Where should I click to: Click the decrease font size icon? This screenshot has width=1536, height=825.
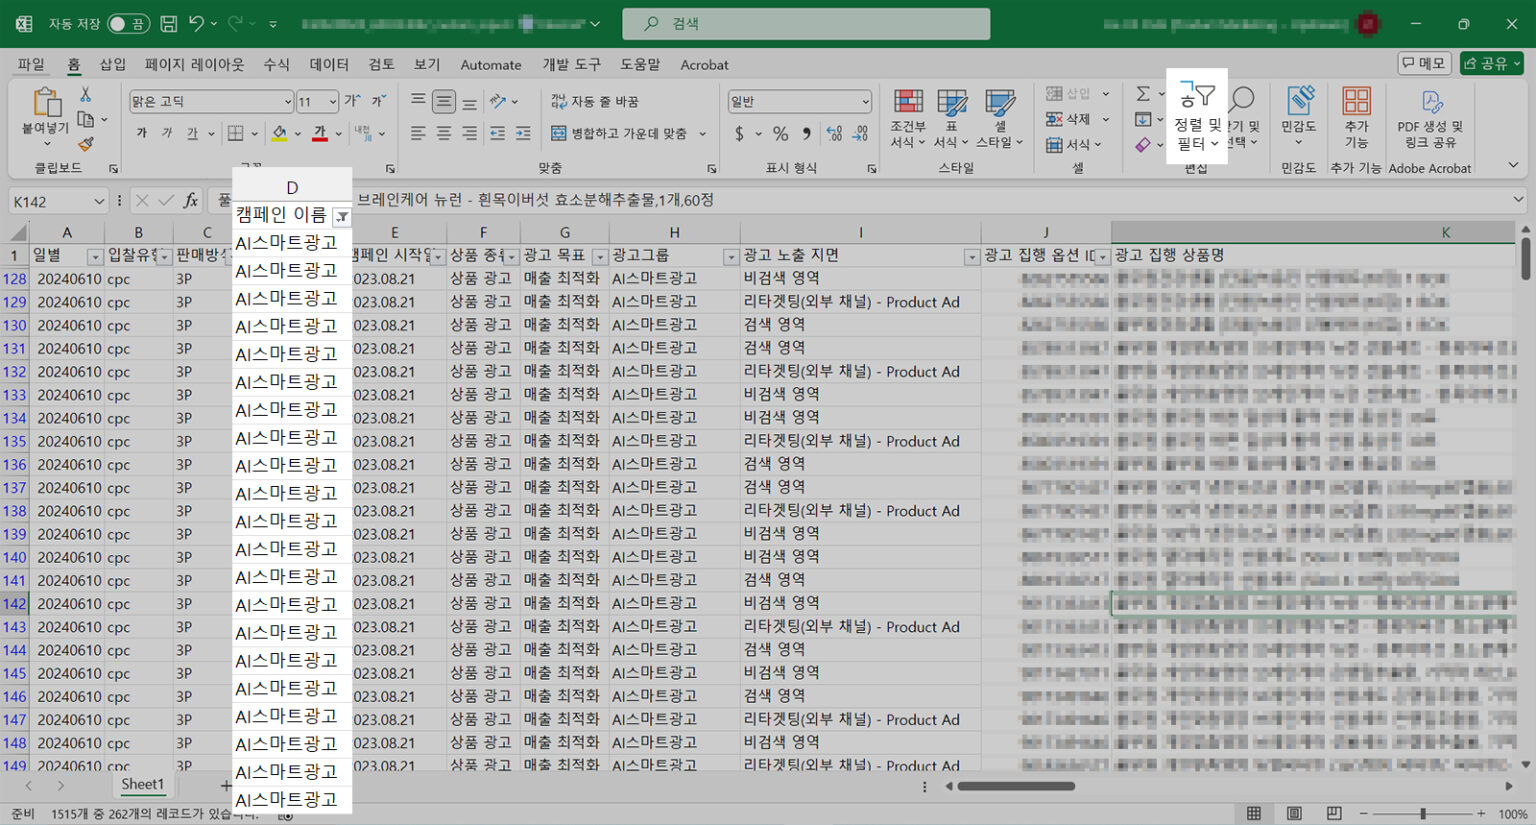(378, 101)
